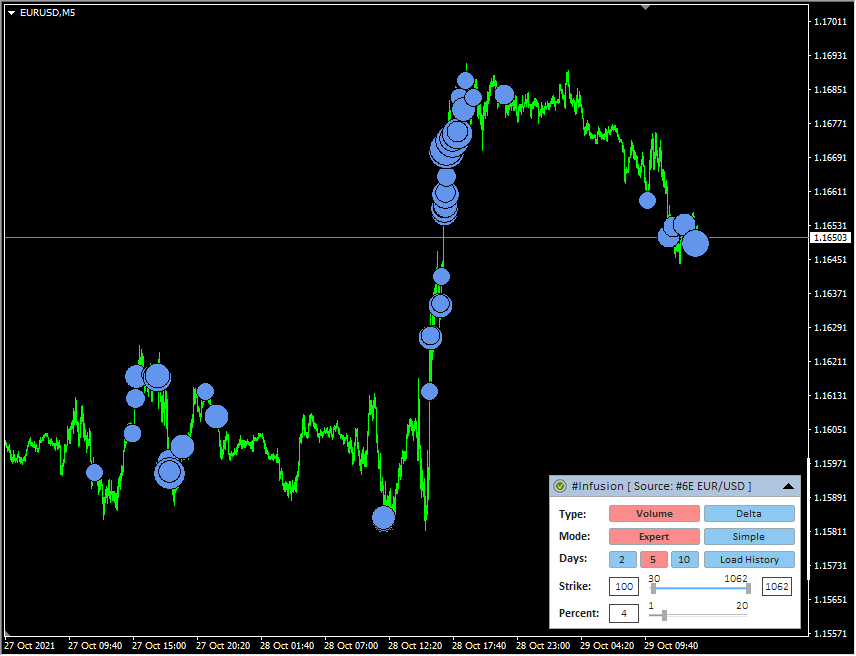Set Days to 2
The height and width of the screenshot is (656, 856).
click(x=621, y=560)
